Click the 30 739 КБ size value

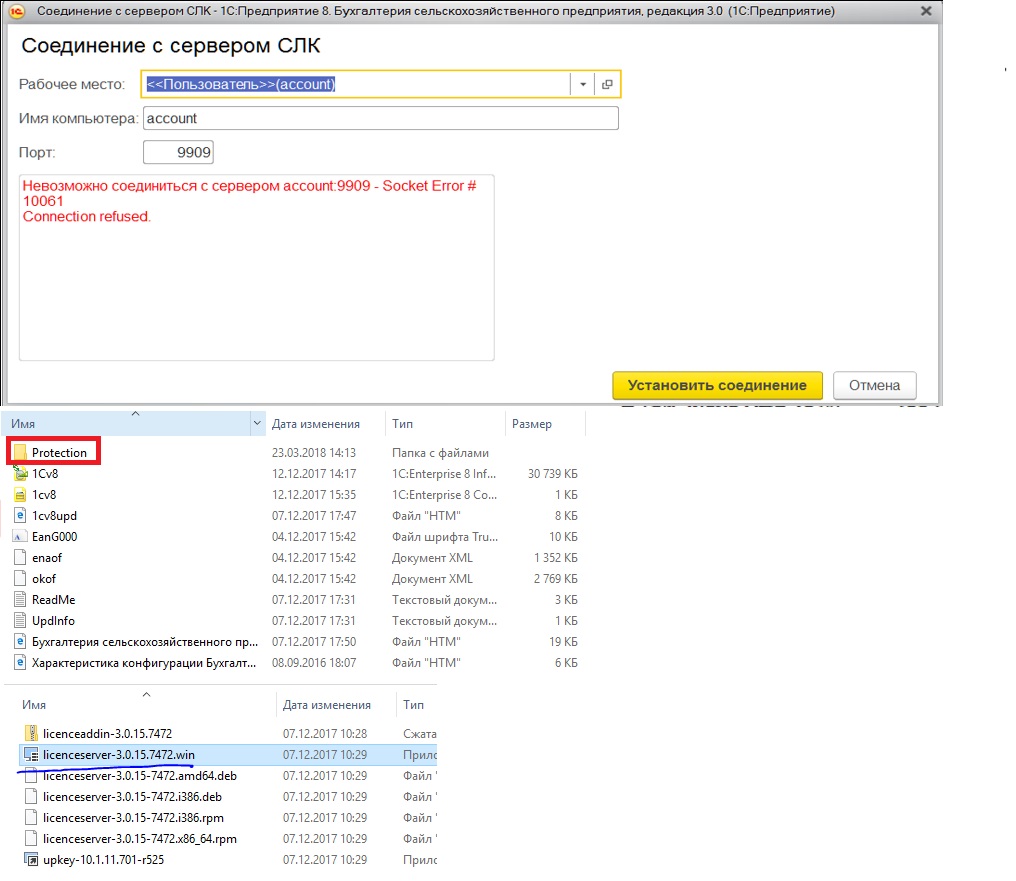pyautogui.click(x=552, y=474)
